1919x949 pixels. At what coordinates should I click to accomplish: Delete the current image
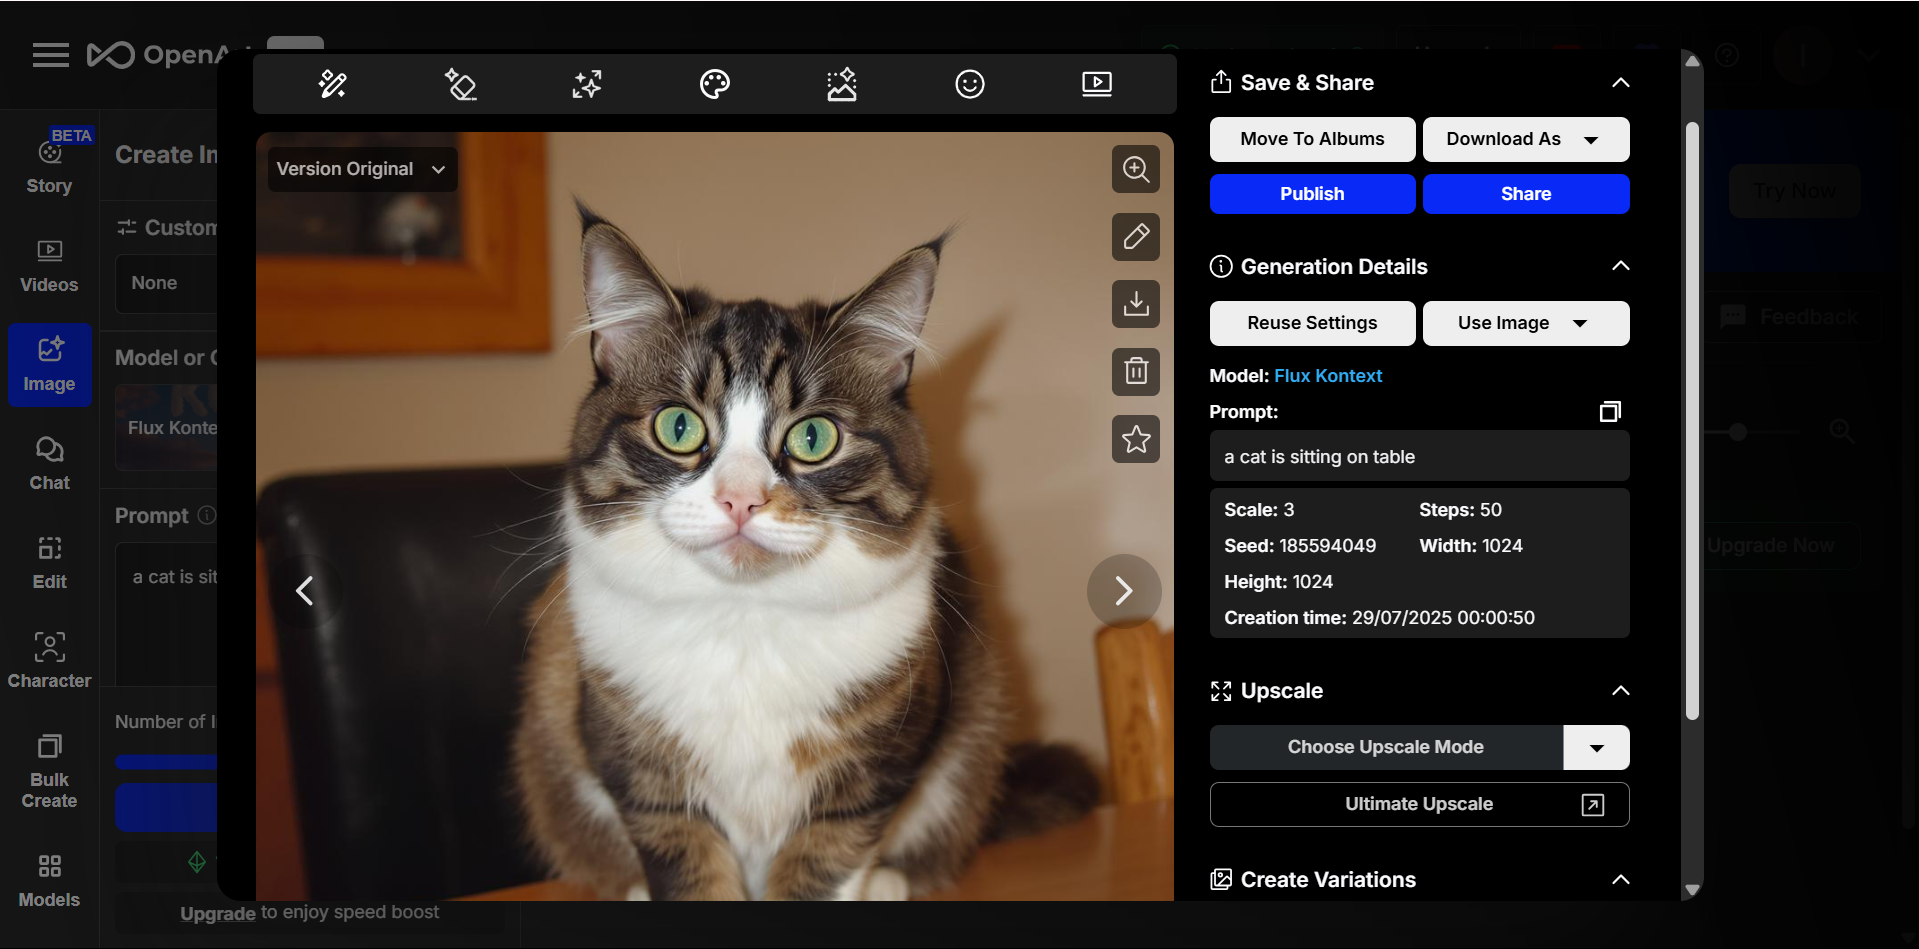click(x=1135, y=371)
